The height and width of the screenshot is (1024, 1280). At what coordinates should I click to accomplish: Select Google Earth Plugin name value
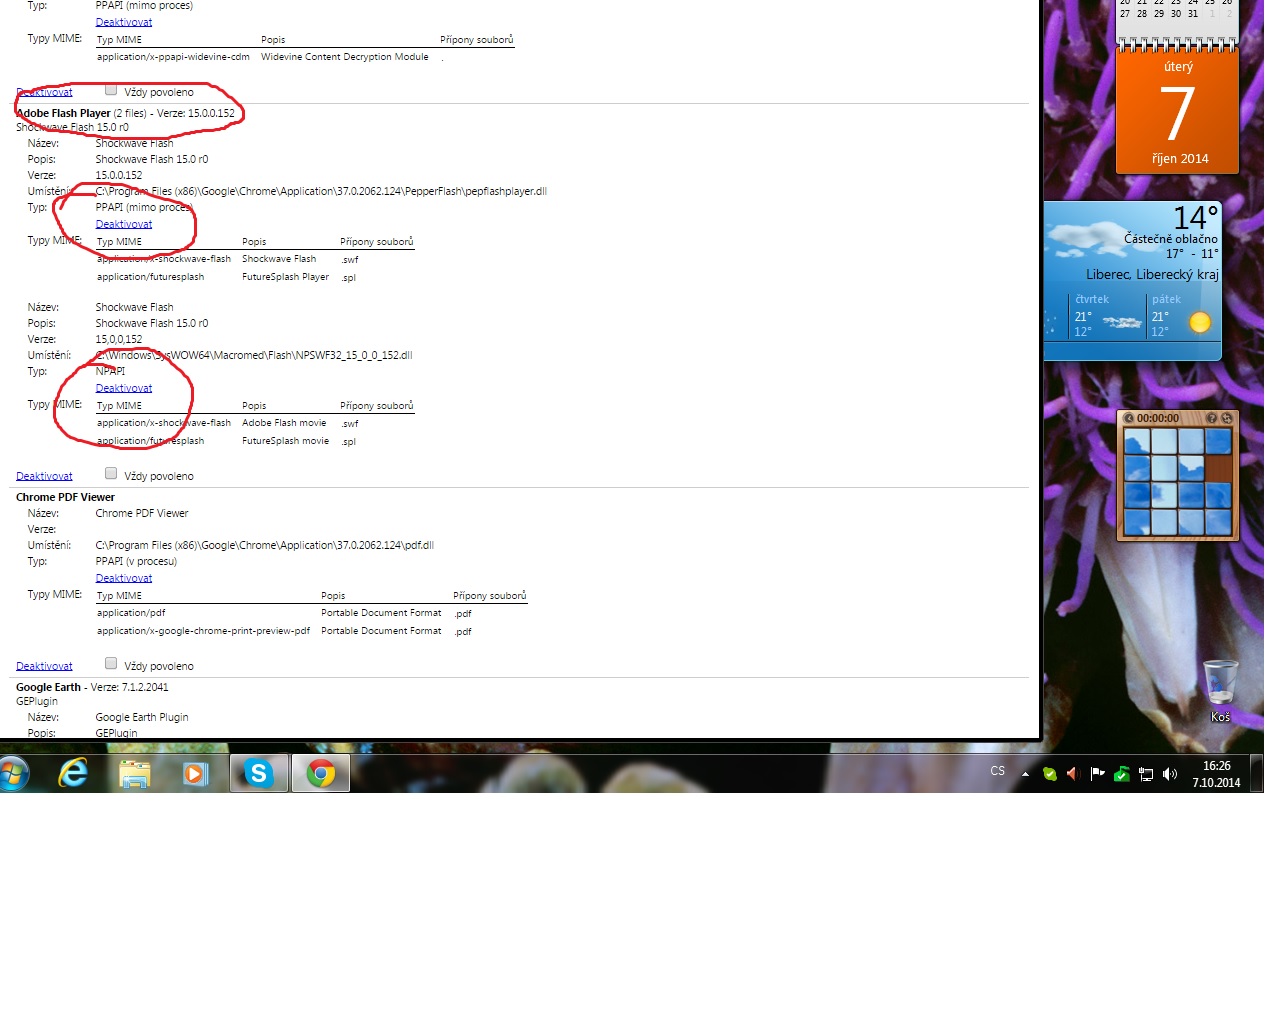pos(142,717)
